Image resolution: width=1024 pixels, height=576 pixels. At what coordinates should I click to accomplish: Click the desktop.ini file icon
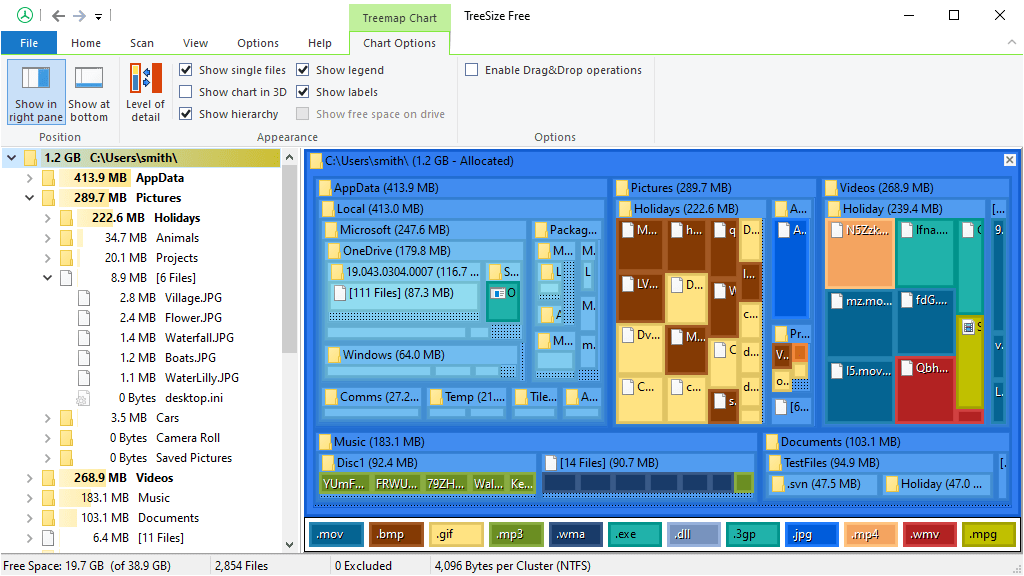click(x=84, y=398)
